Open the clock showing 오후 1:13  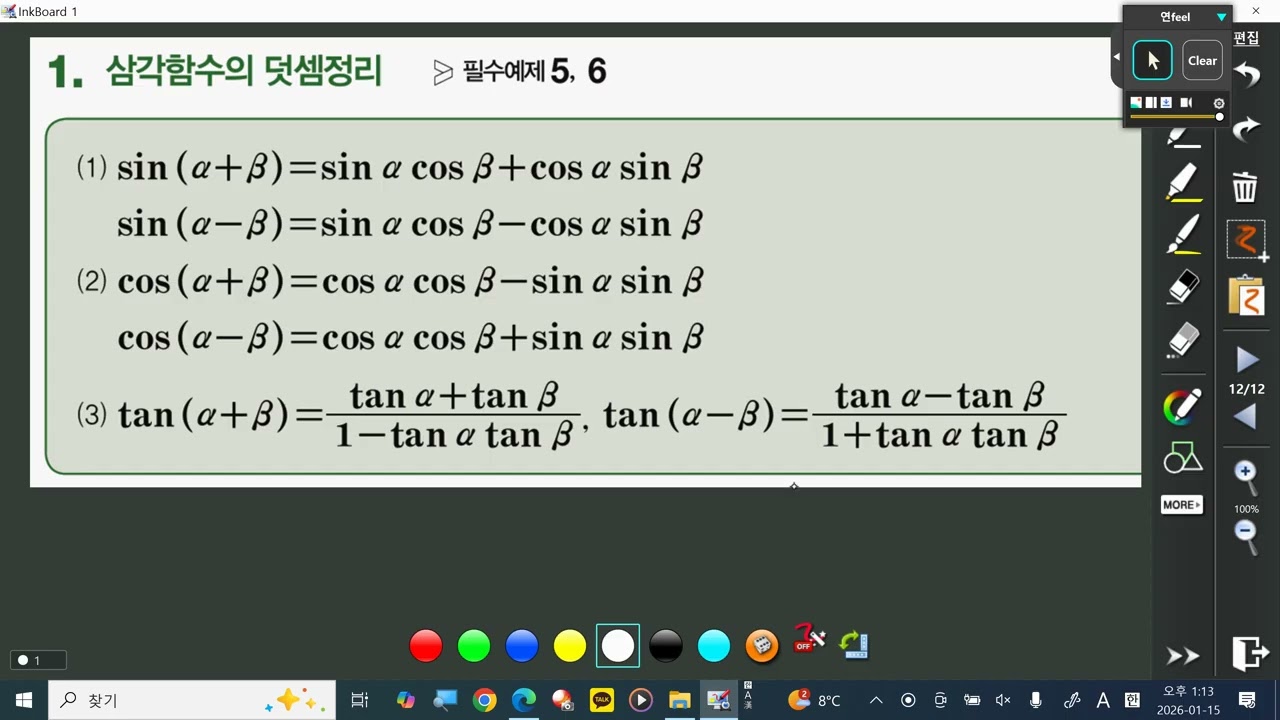[1188, 700]
